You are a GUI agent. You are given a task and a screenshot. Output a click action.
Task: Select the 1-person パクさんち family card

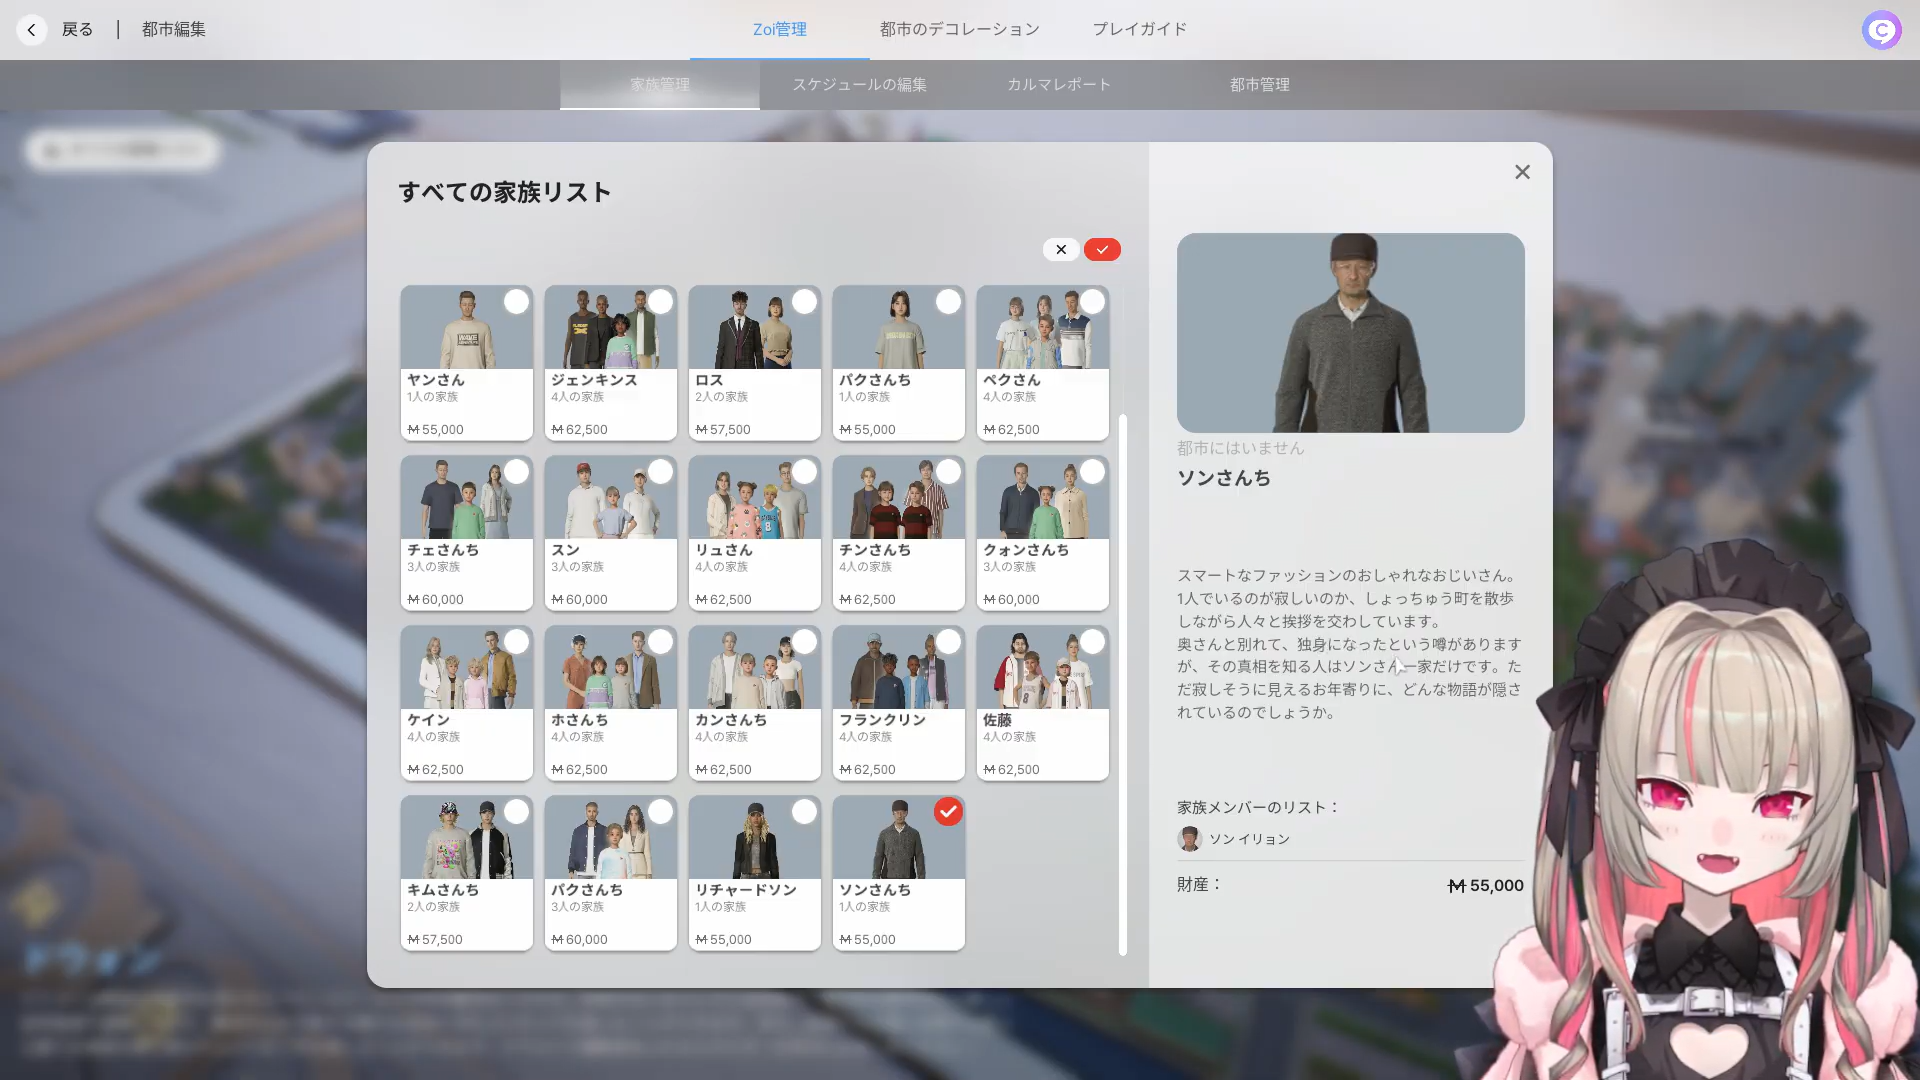tap(898, 363)
